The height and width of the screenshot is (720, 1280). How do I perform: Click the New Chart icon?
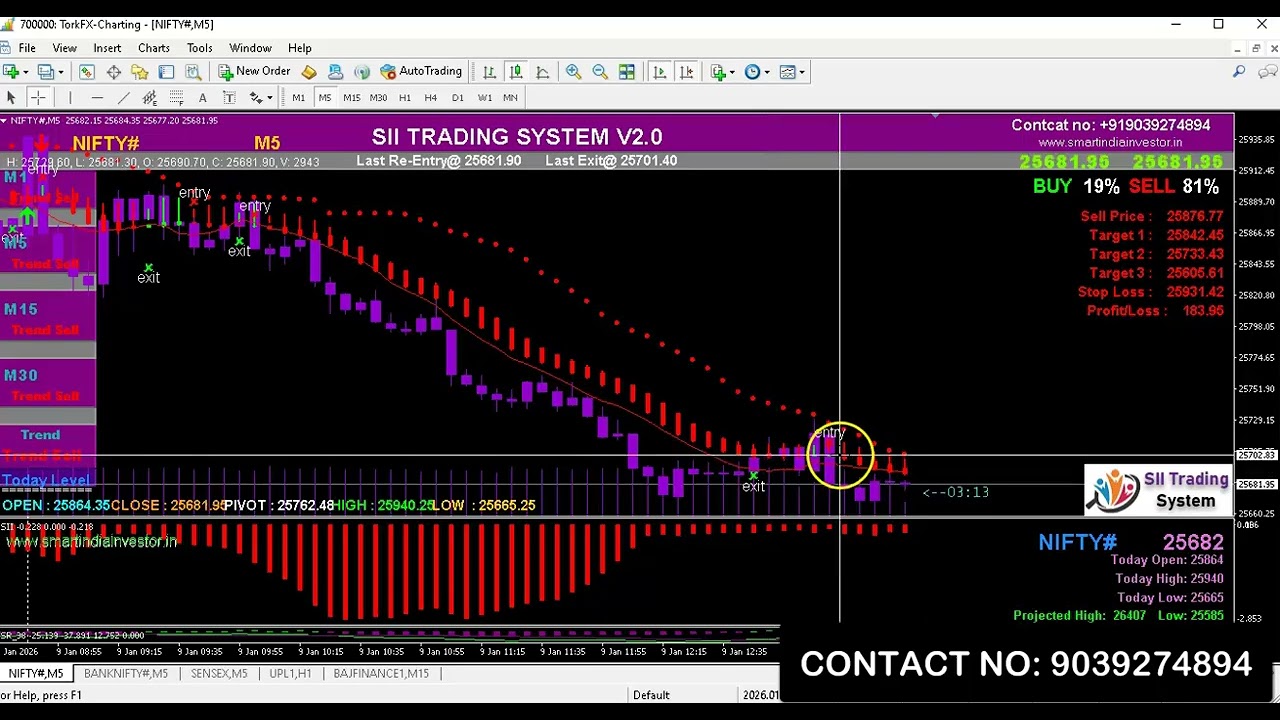[11, 72]
